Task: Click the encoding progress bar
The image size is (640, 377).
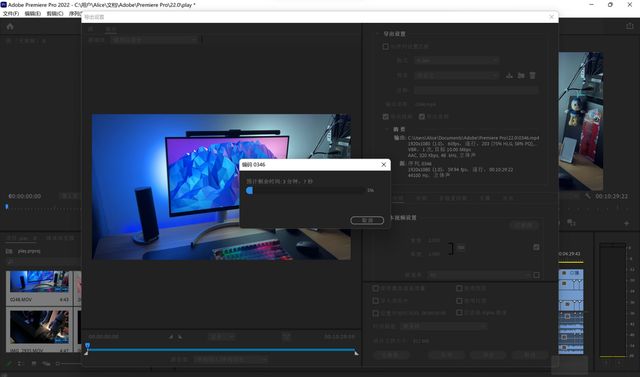Action: 306,191
